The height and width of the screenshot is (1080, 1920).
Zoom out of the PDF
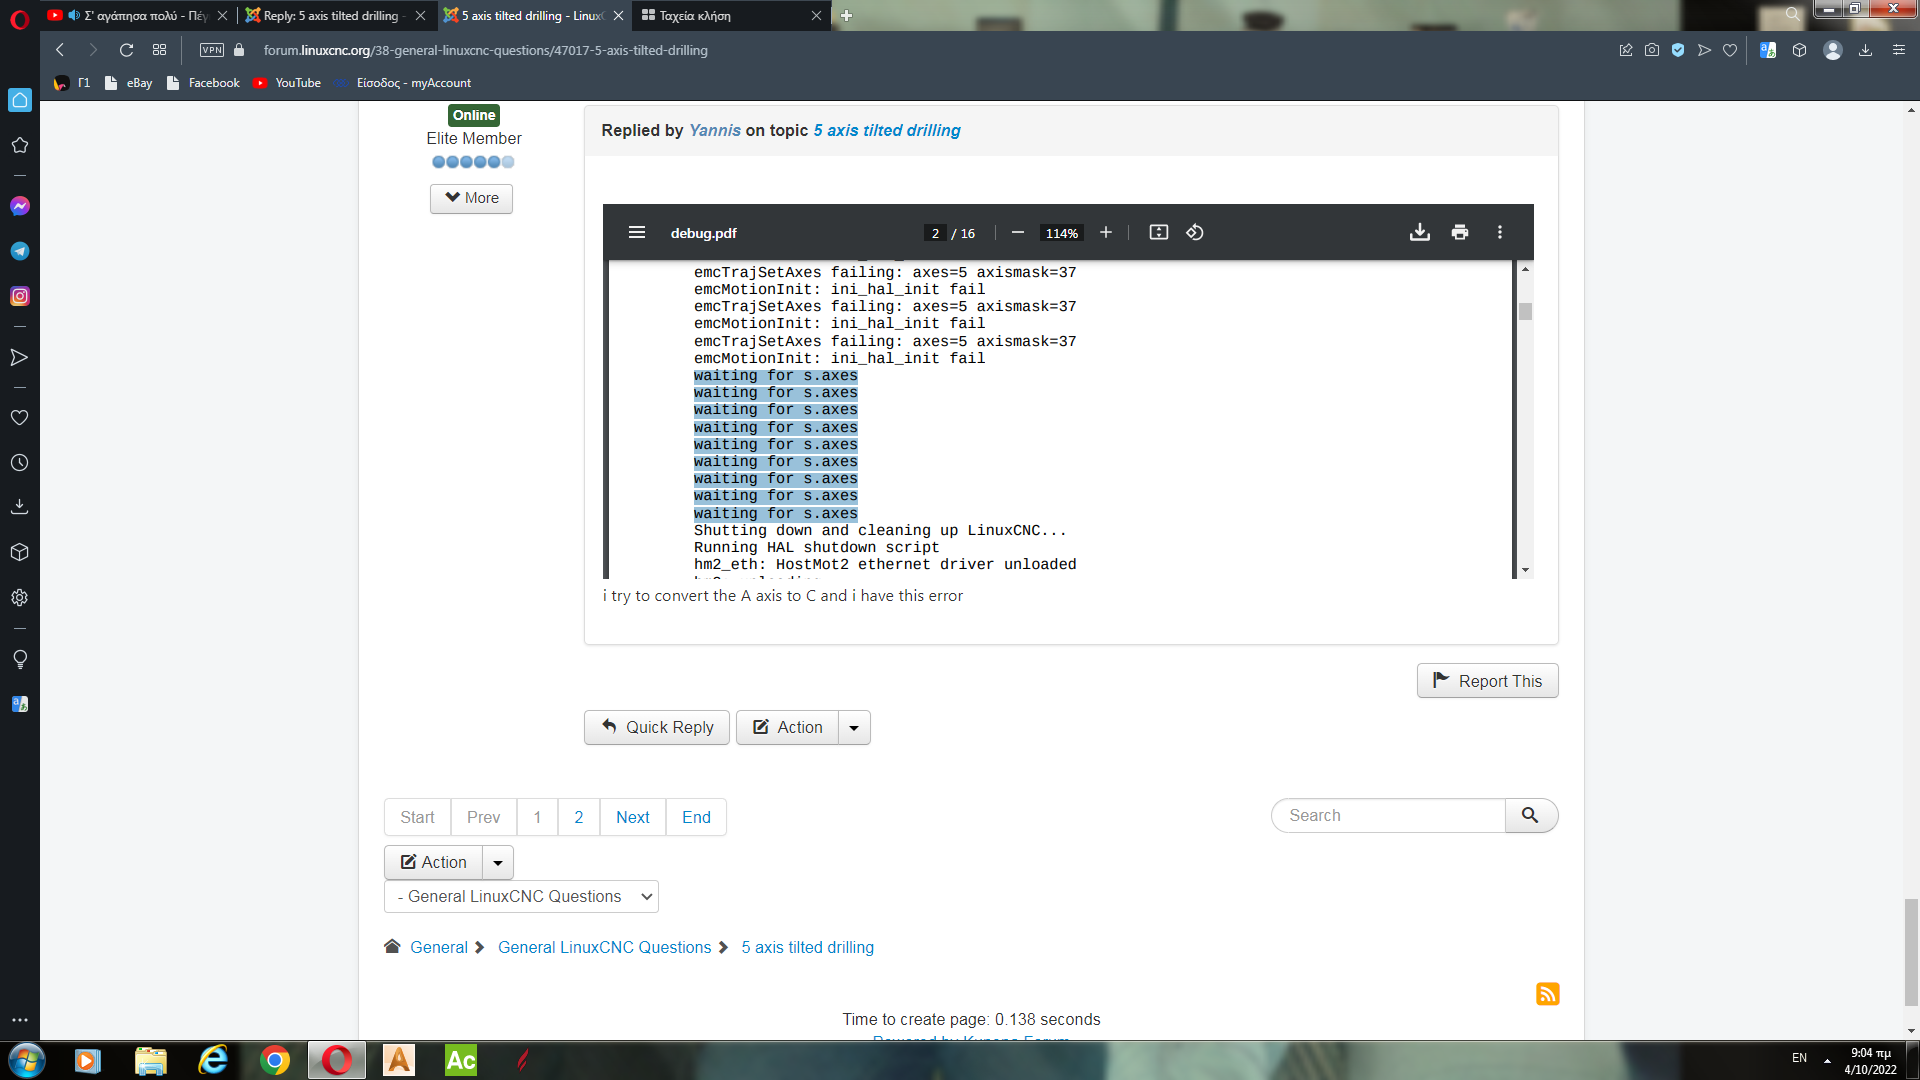[x=1018, y=233]
